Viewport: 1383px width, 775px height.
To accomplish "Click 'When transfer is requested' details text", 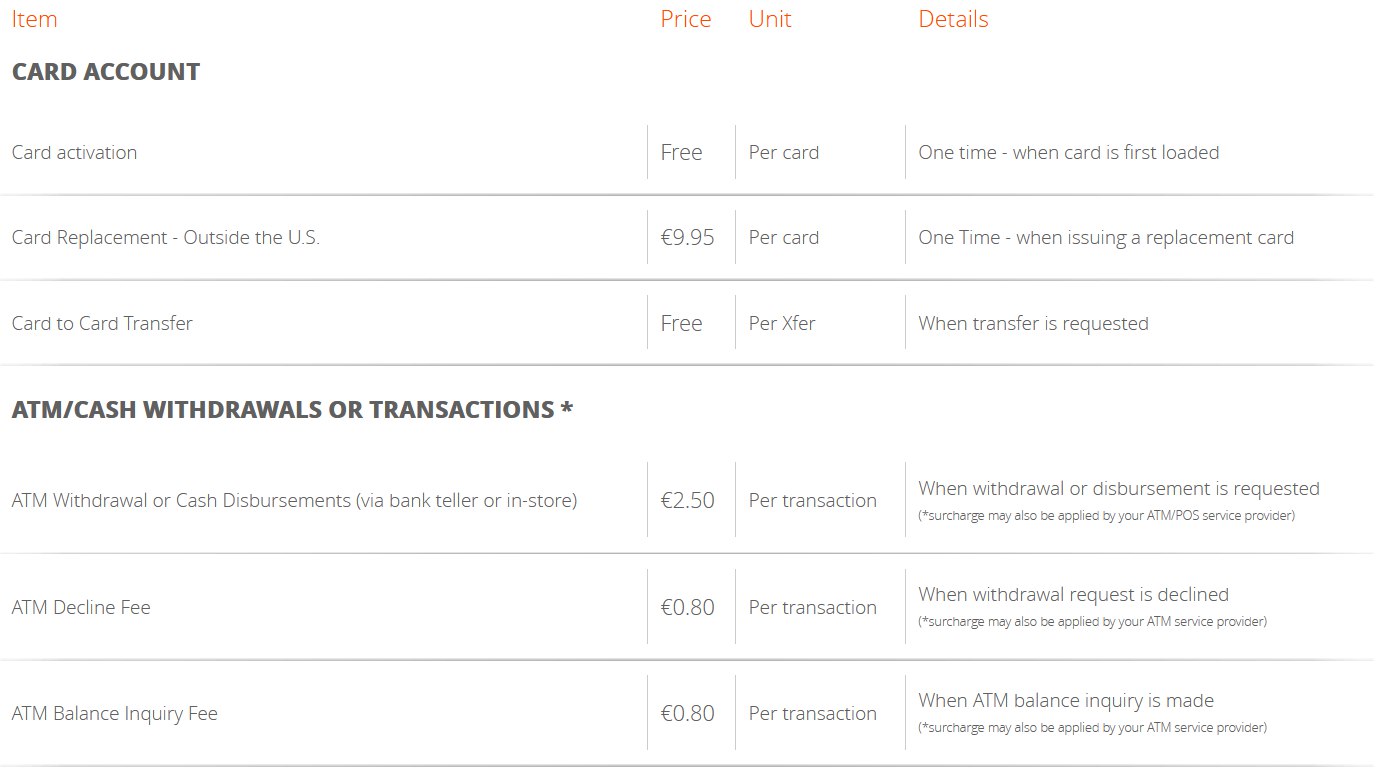I will click(x=1034, y=323).
